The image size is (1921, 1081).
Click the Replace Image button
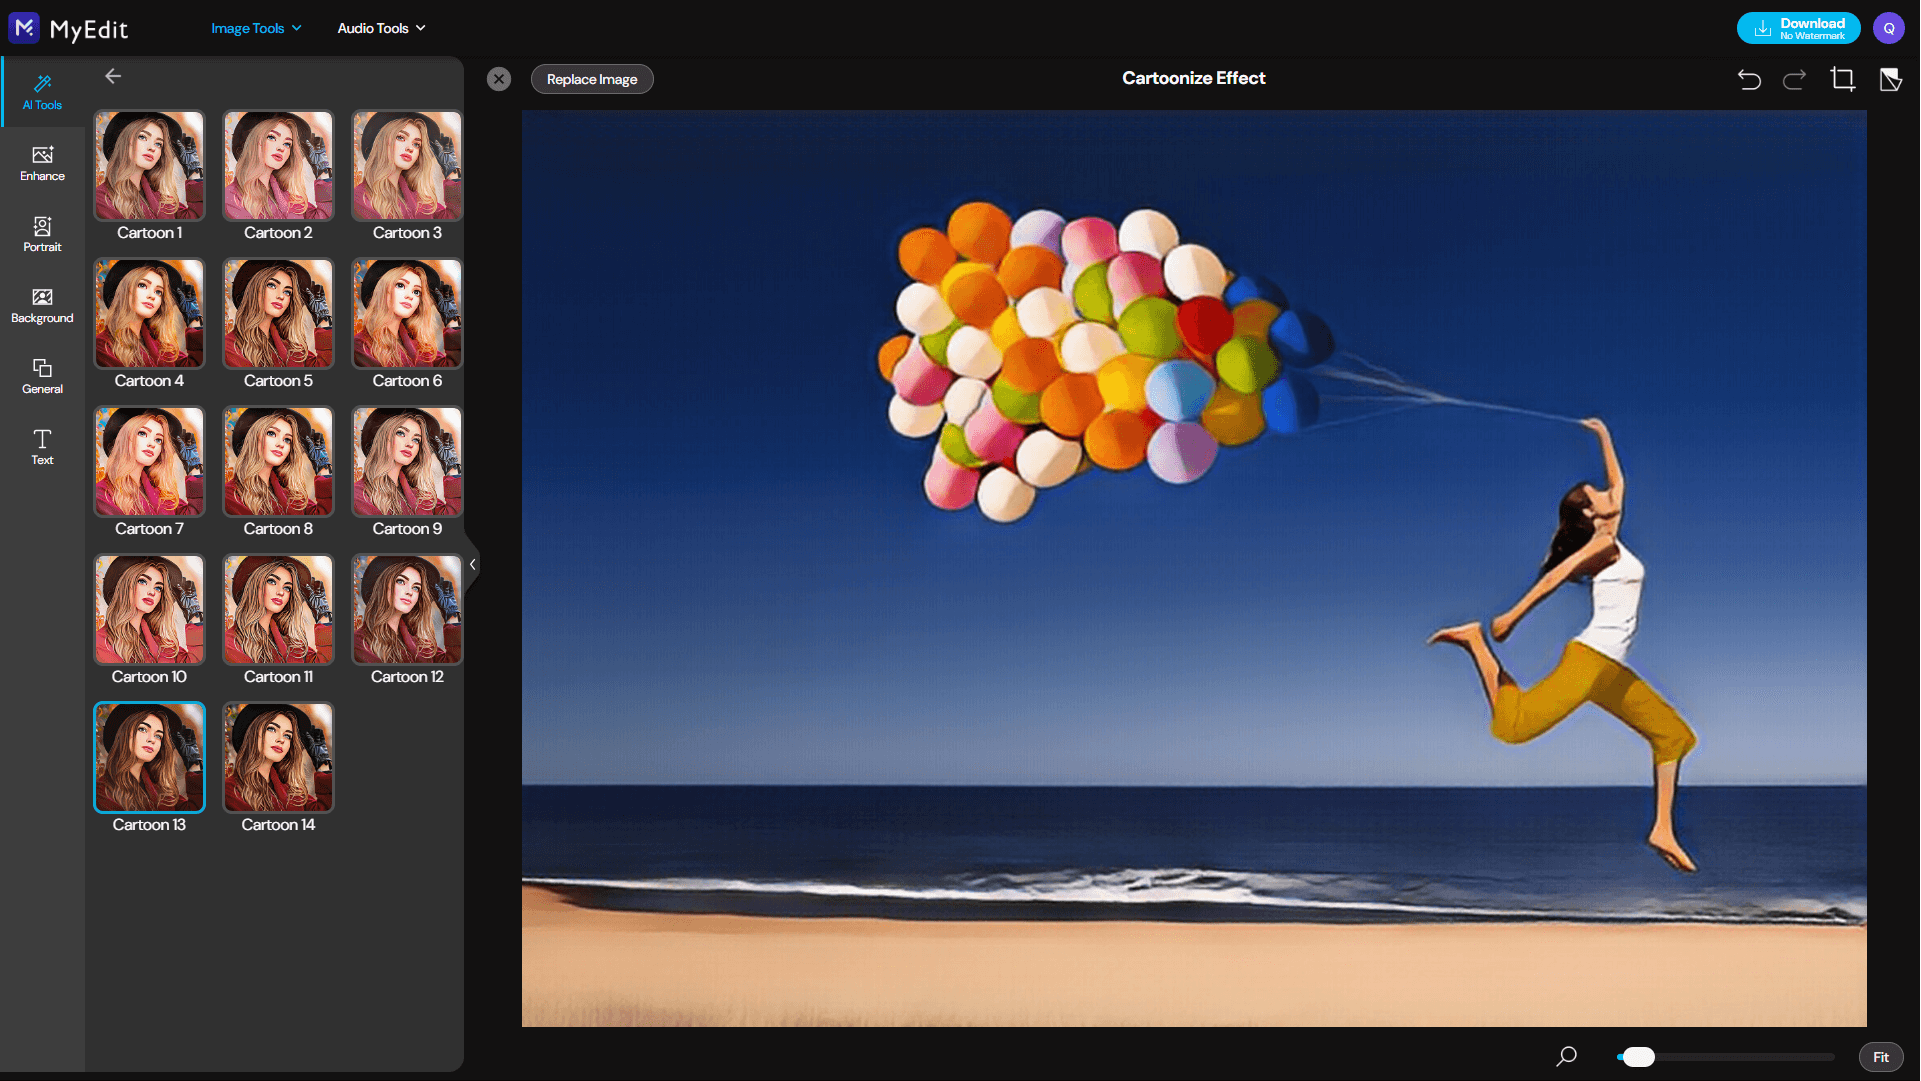pyautogui.click(x=592, y=79)
